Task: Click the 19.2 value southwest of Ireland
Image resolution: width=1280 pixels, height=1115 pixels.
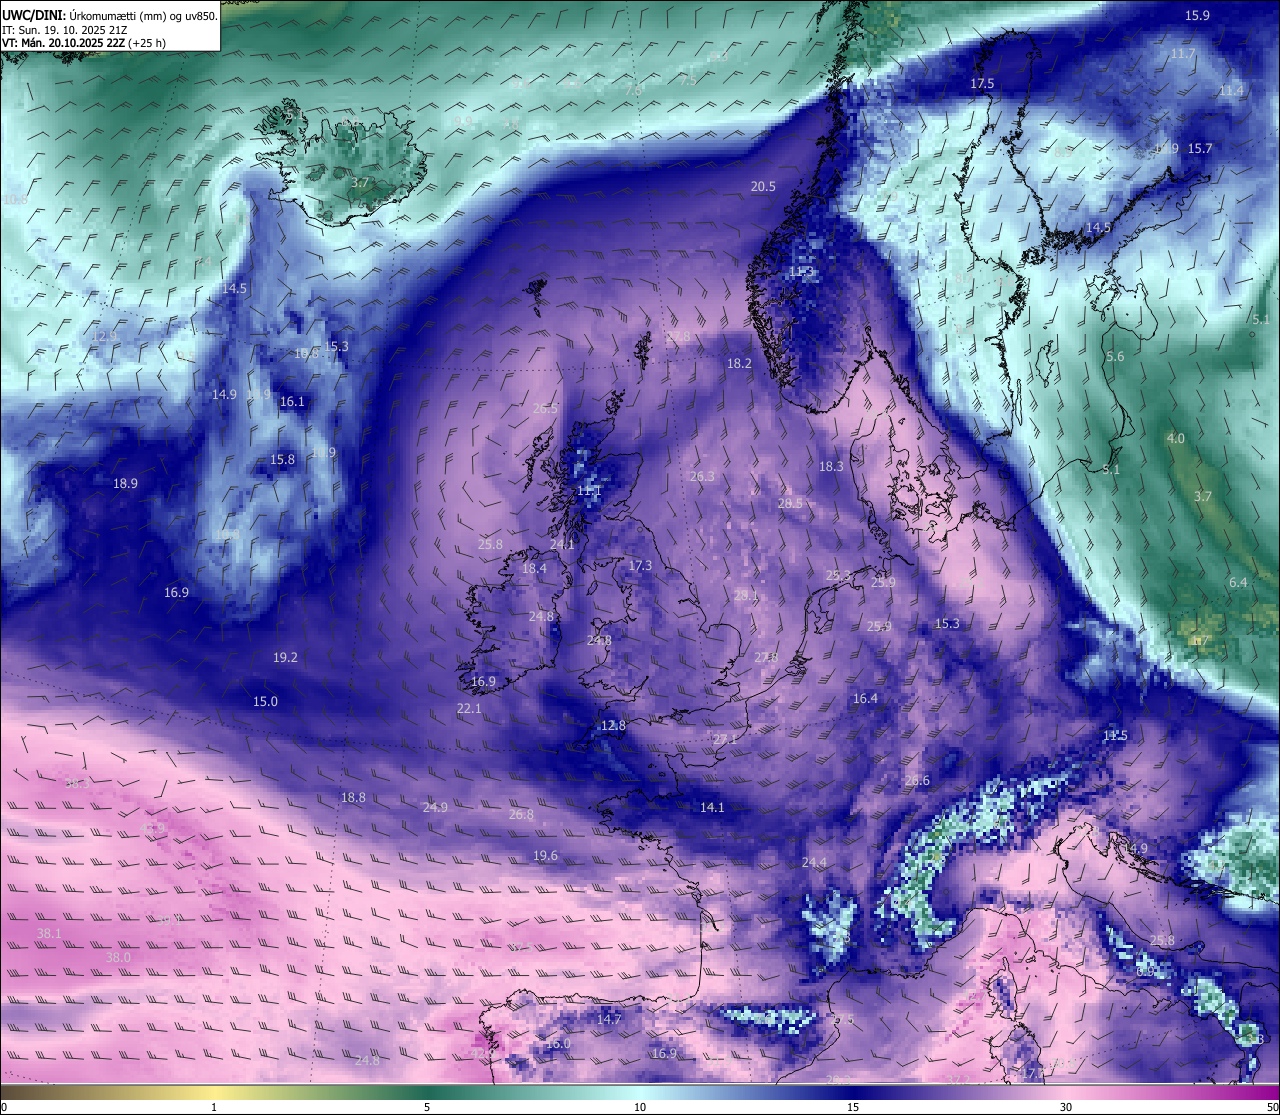Action: point(285,658)
